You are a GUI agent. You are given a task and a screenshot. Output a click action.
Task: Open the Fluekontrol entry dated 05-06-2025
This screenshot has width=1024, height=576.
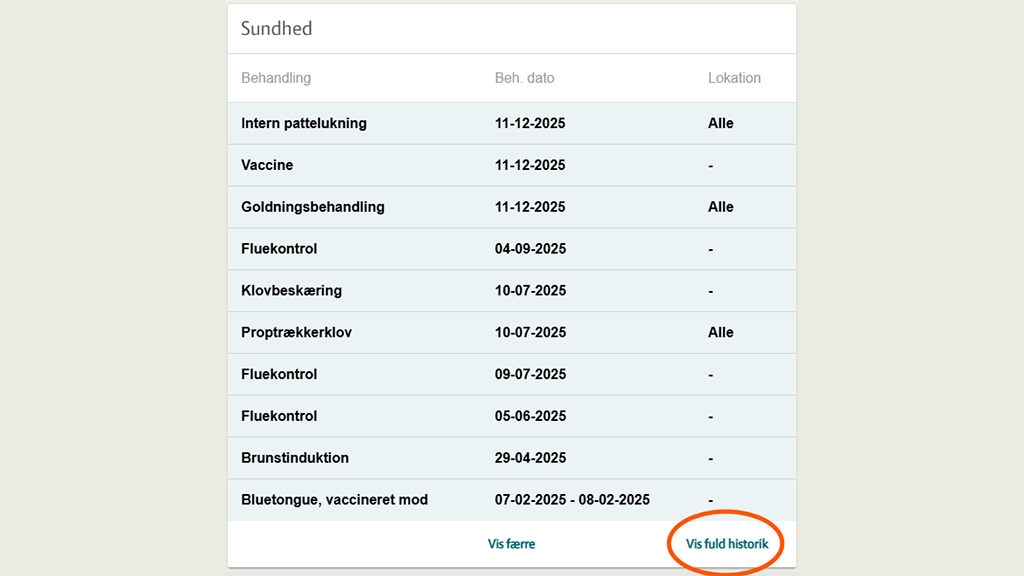(281, 416)
